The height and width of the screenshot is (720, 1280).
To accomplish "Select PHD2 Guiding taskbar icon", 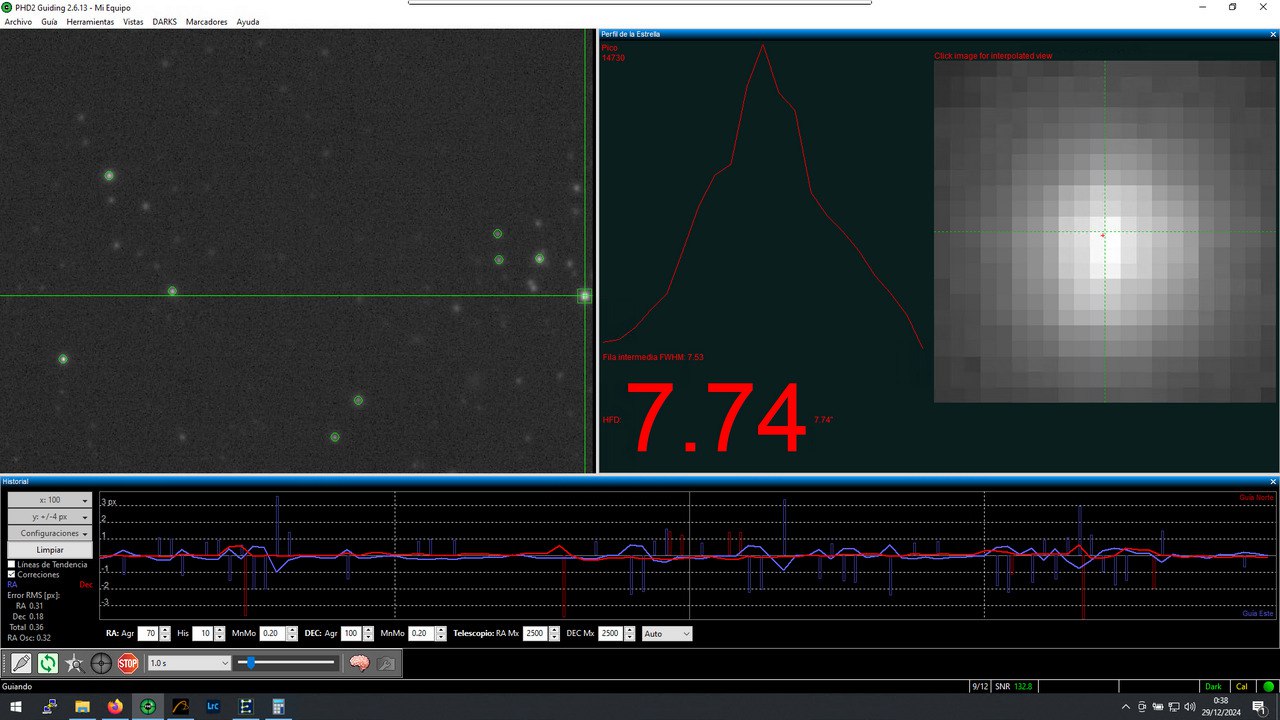I will pyautogui.click(x=148, y=707).
